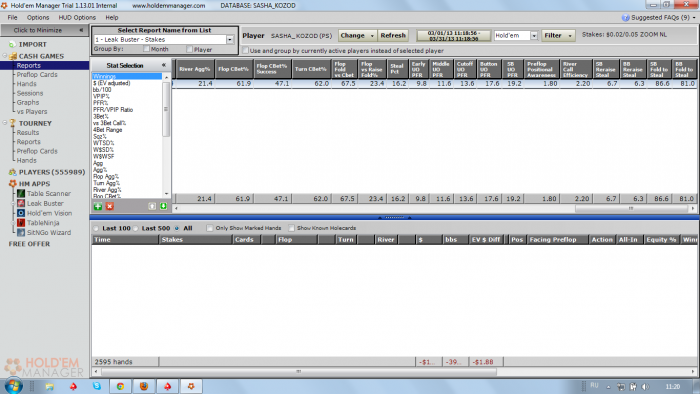
Task: Click the Click to Minimize button
Action: (44, 30)
